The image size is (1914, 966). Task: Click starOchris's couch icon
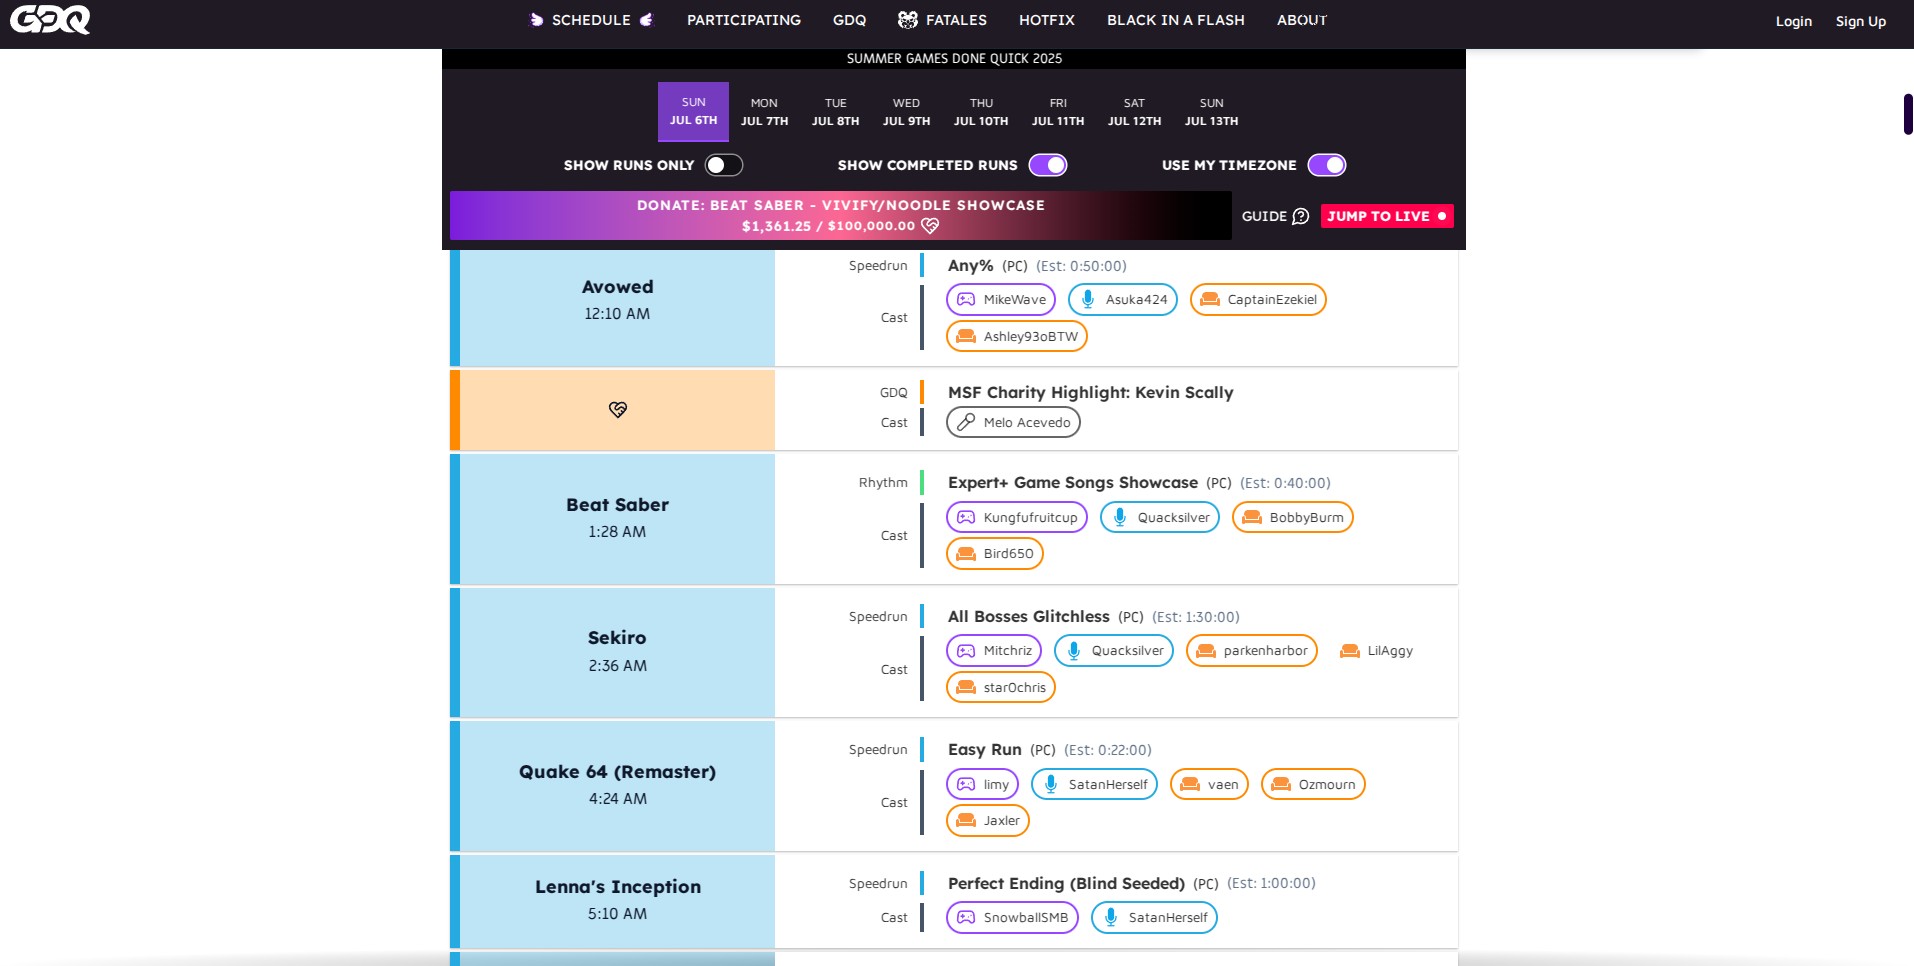pos(966,687)
